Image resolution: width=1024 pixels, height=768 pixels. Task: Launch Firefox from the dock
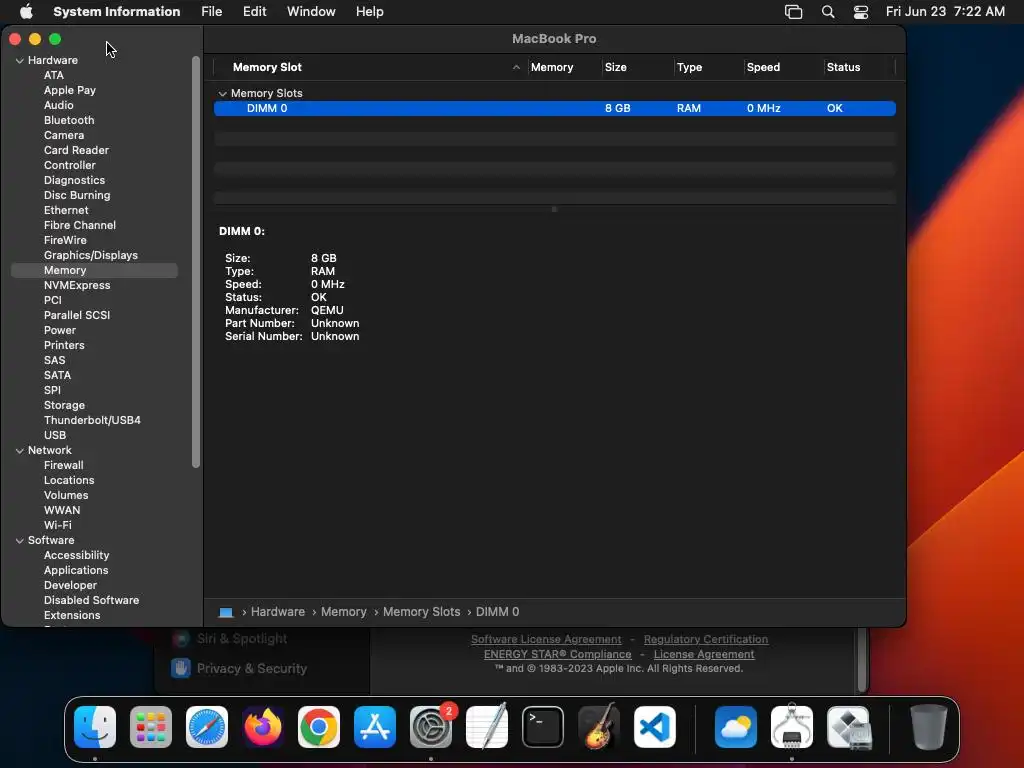click(x=263, y=727)
